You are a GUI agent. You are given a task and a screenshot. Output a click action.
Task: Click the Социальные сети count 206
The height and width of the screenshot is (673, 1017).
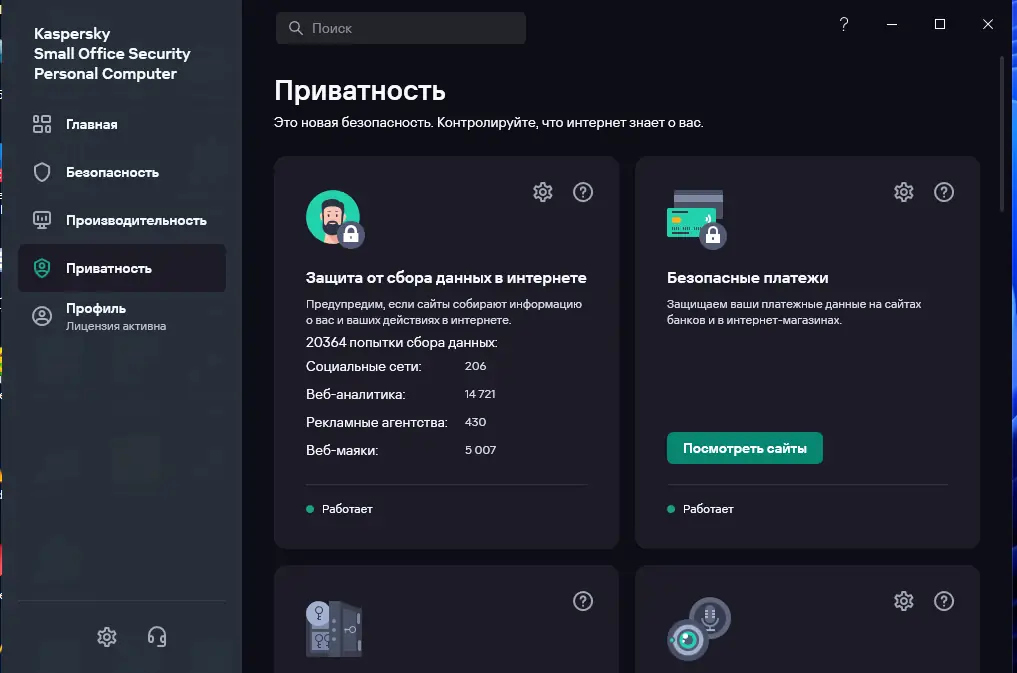[475, 366]
